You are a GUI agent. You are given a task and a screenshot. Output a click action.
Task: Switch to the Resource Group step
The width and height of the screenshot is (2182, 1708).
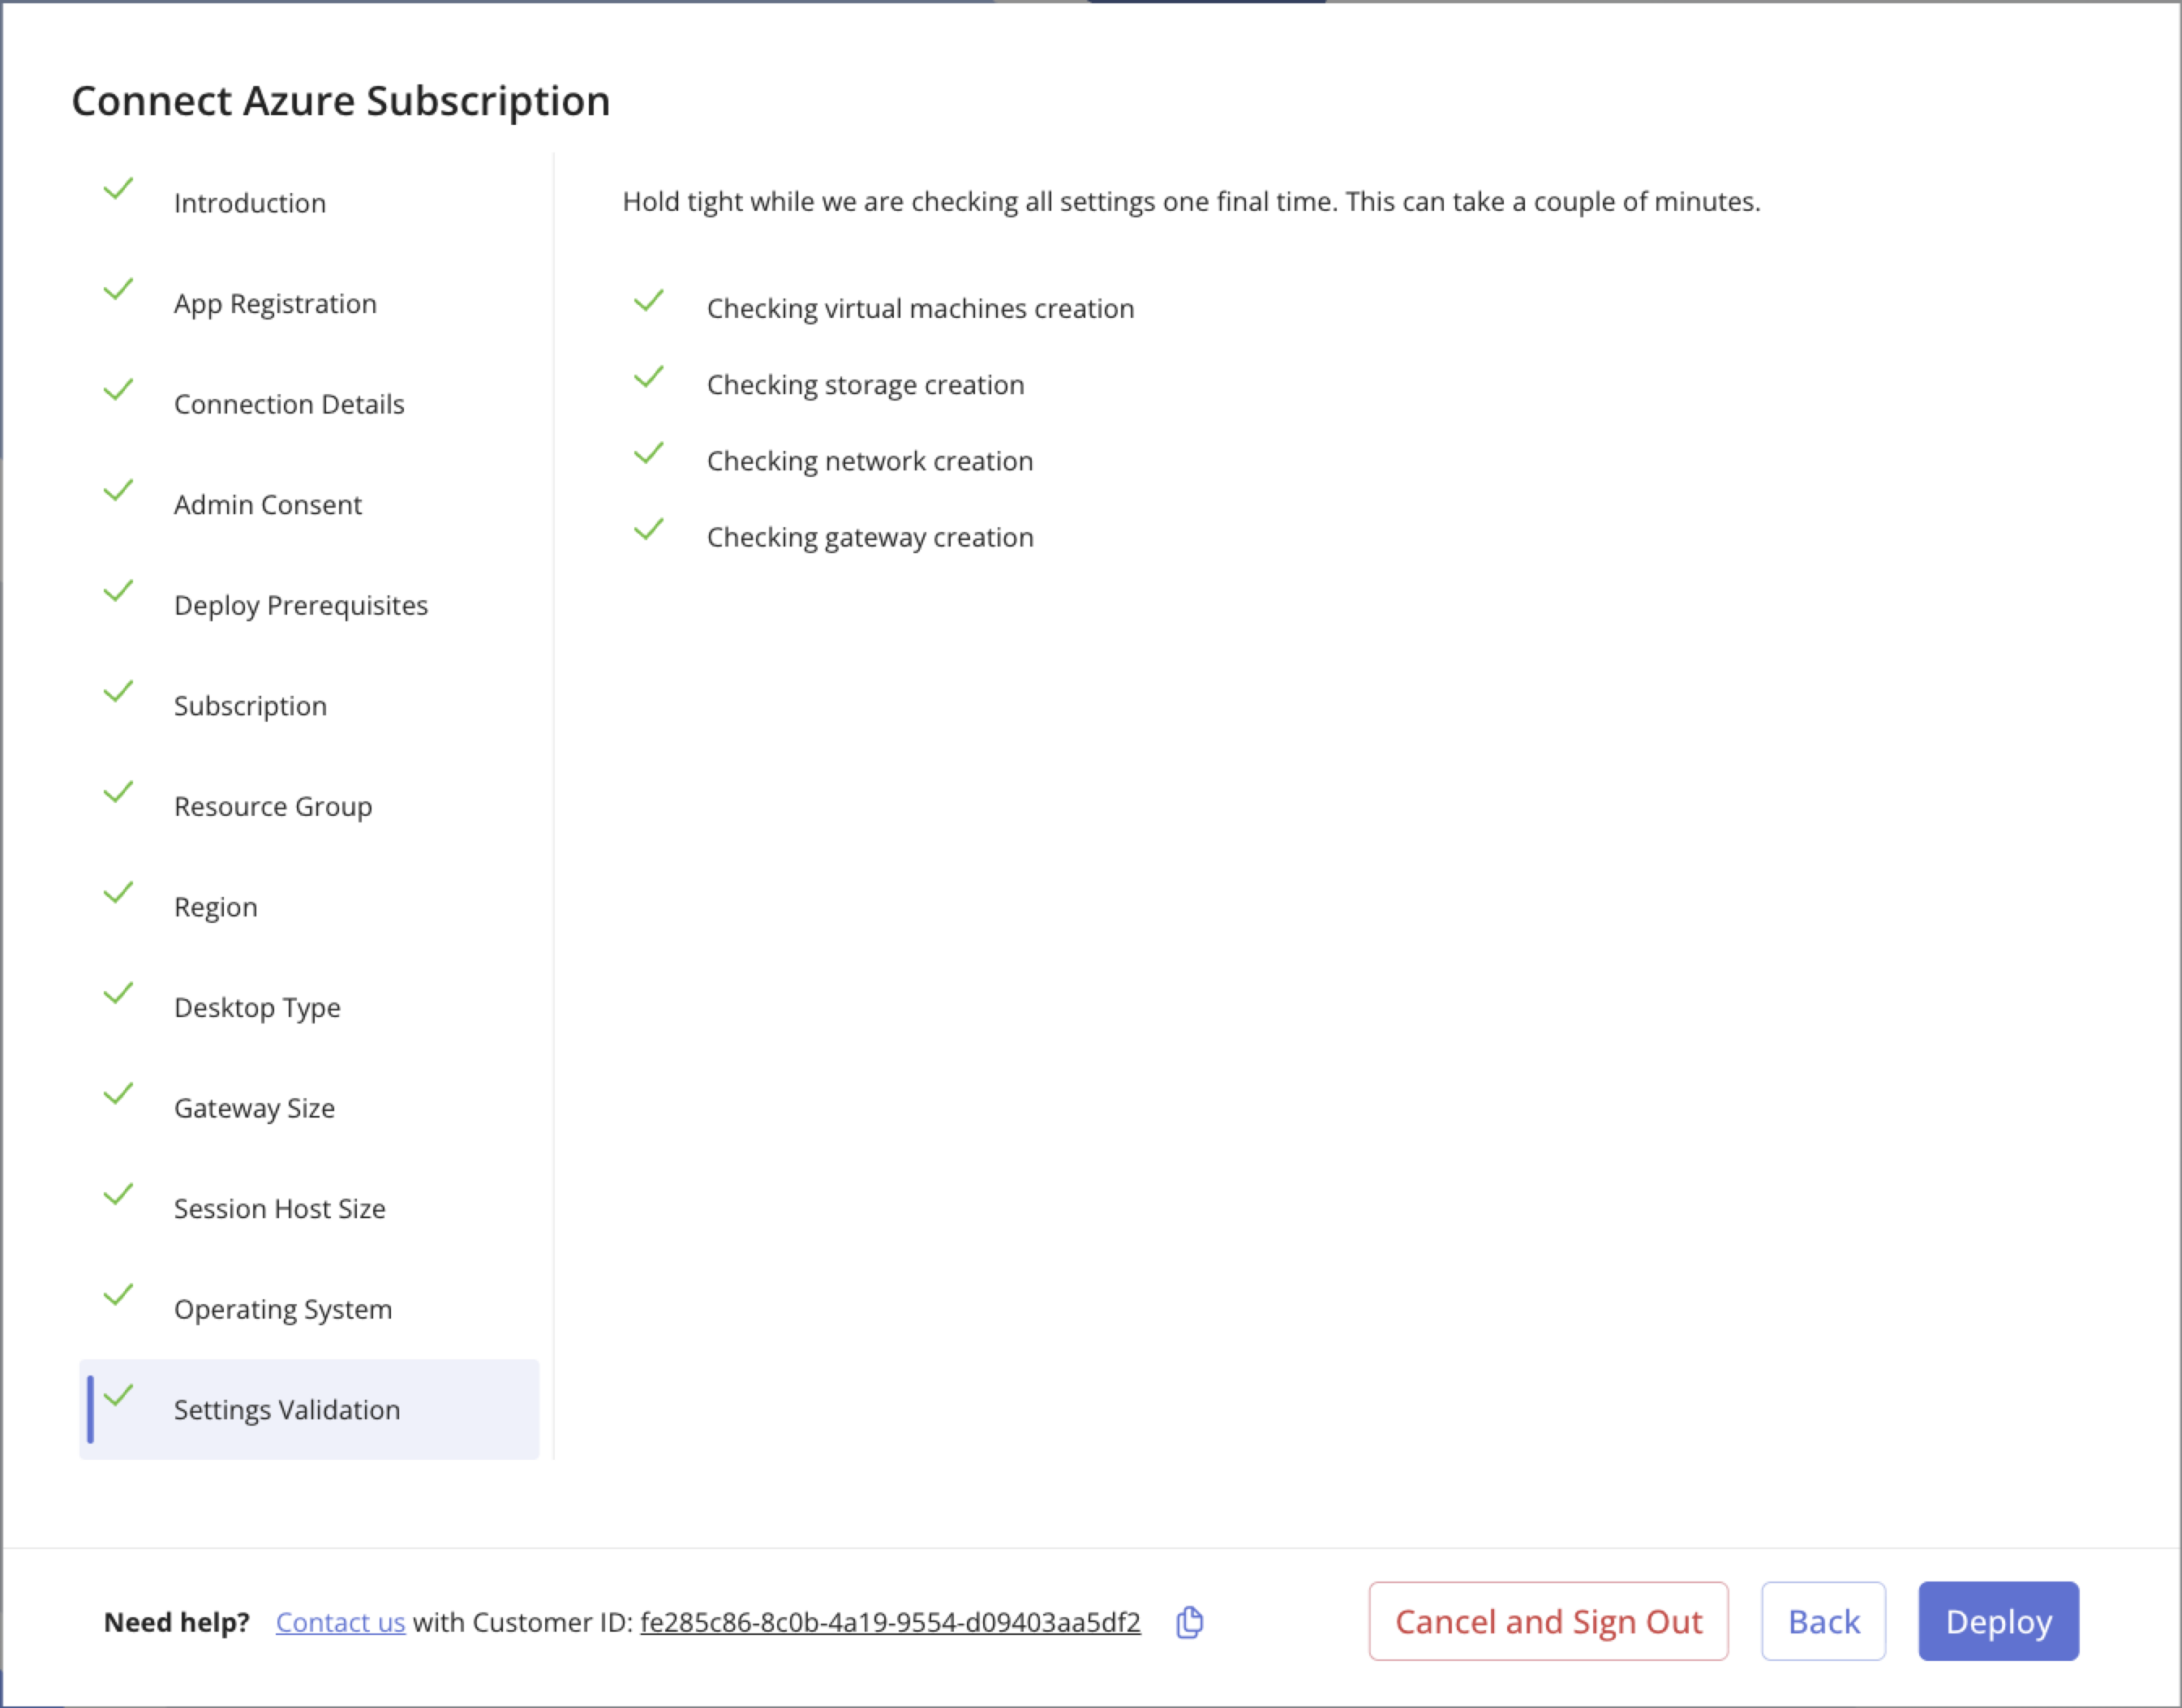(272, 806)
